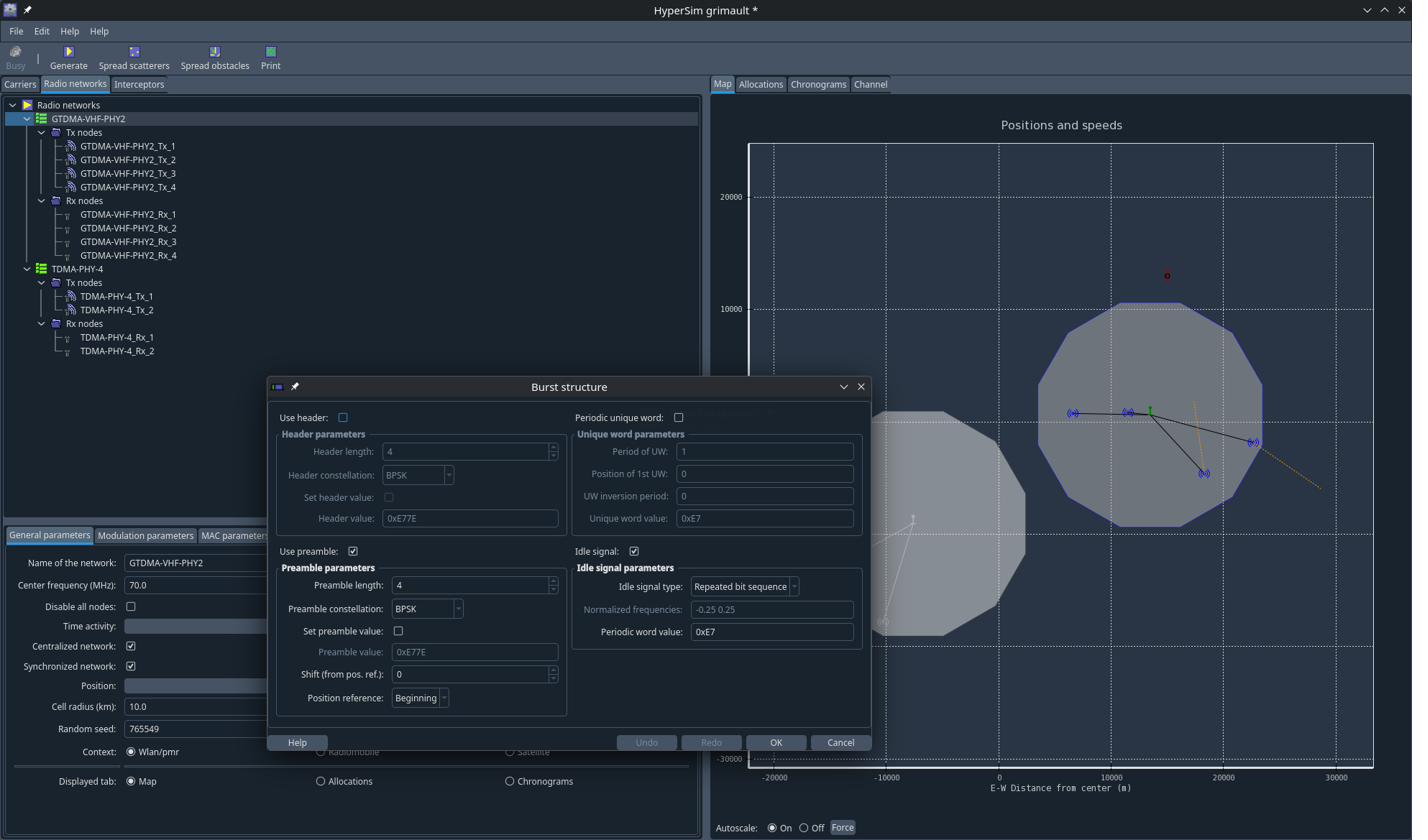This screenshot has height=840, width=1428.
Task: Click the red interceptor marker on the map
Action: 1167,276
